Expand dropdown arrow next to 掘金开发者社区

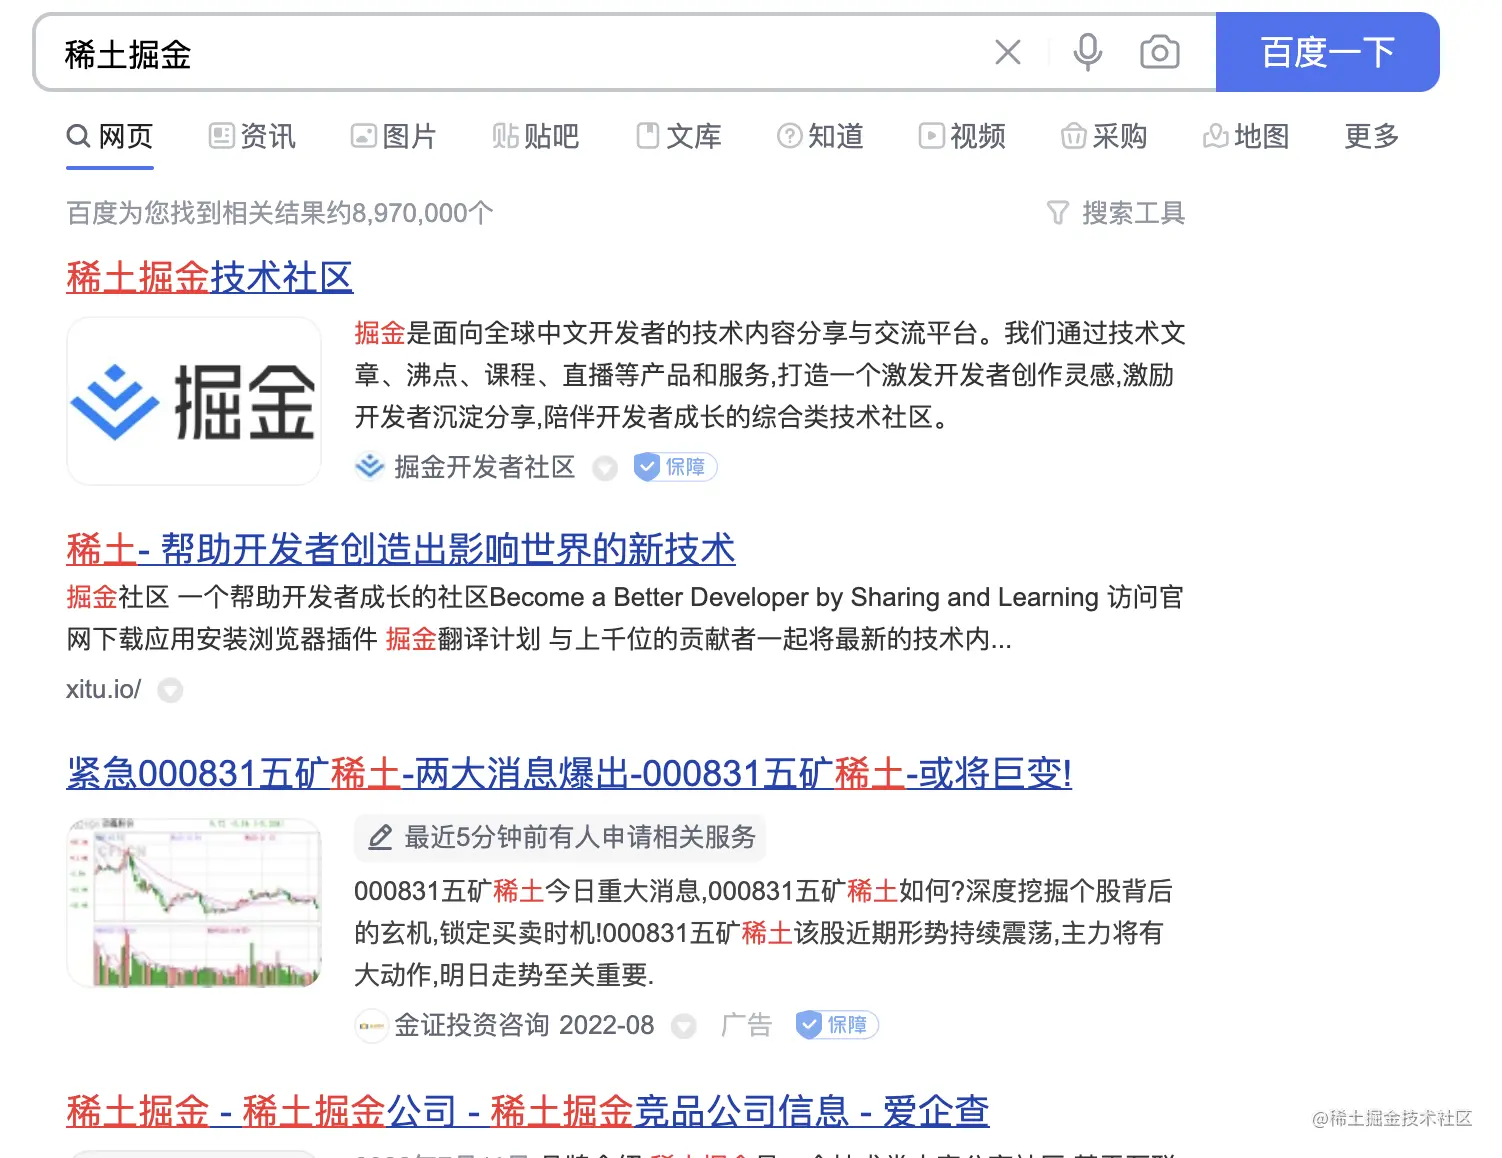[605, 468]
